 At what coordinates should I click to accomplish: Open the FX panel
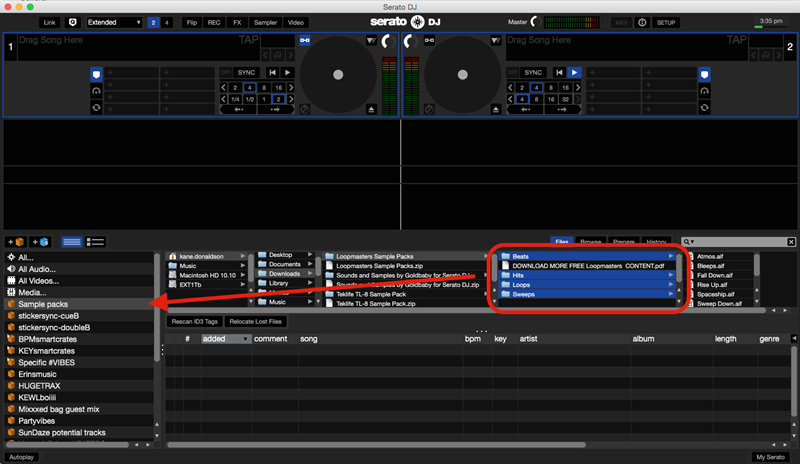tap(237, 22)
